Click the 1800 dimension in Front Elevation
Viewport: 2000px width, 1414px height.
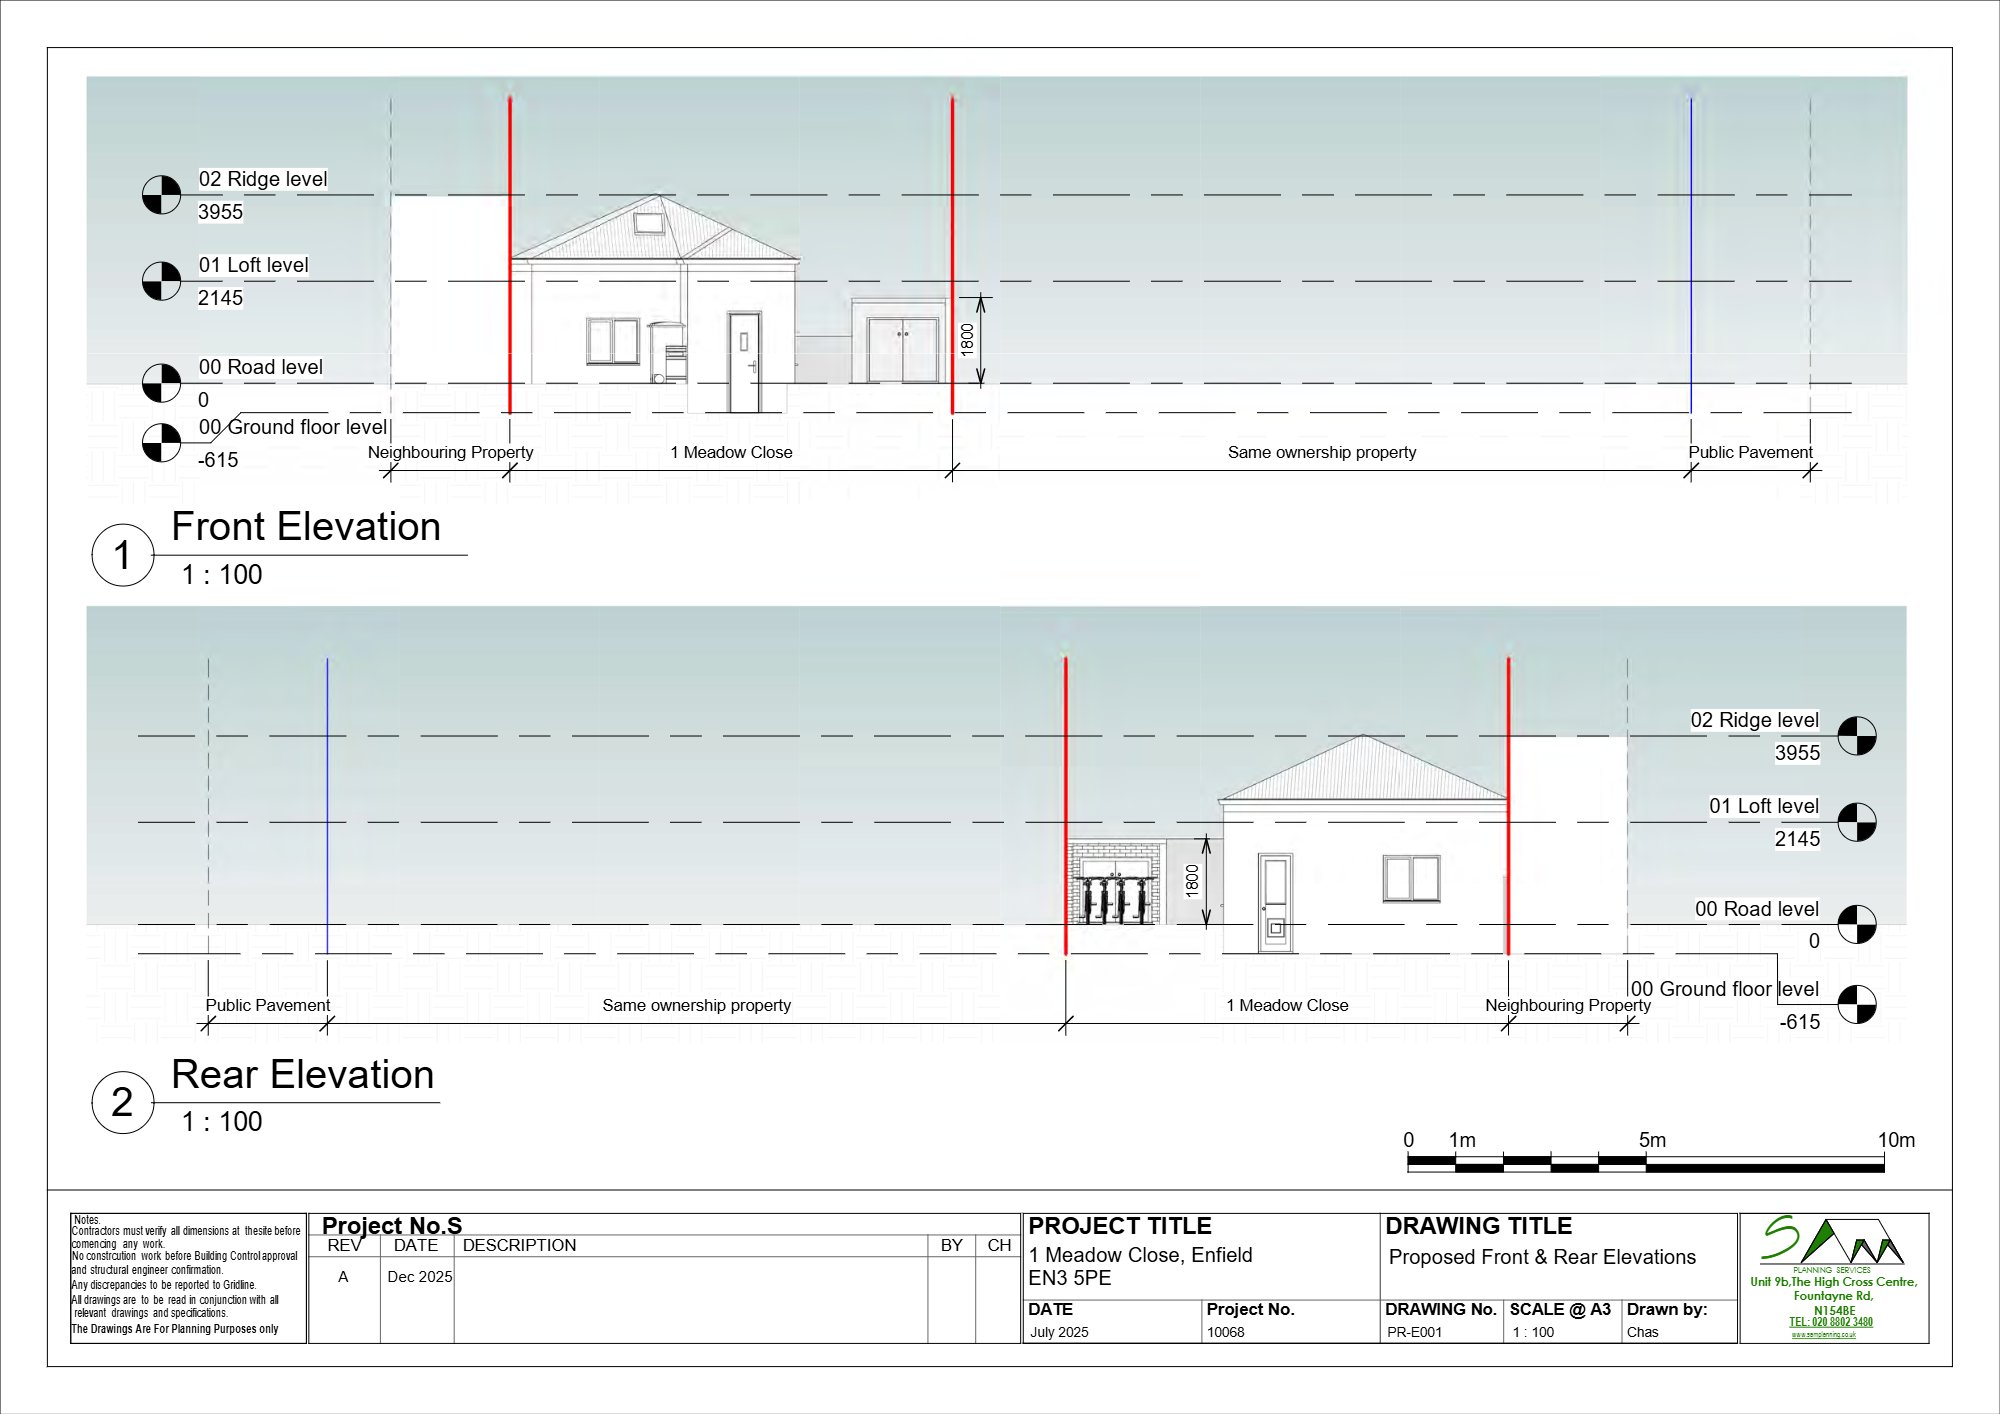pyautogui.click(x=967, y=339)
